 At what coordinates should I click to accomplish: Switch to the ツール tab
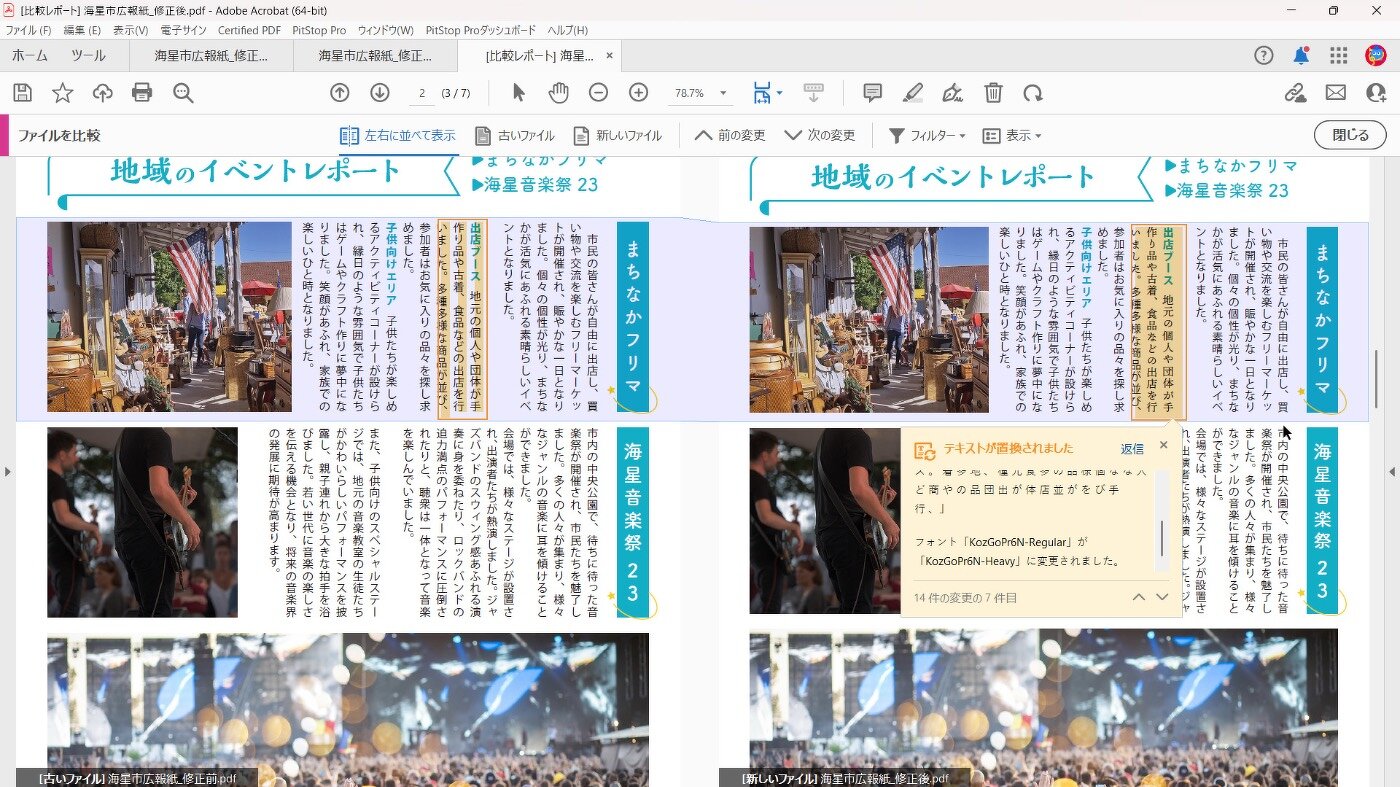click(88, 56)
